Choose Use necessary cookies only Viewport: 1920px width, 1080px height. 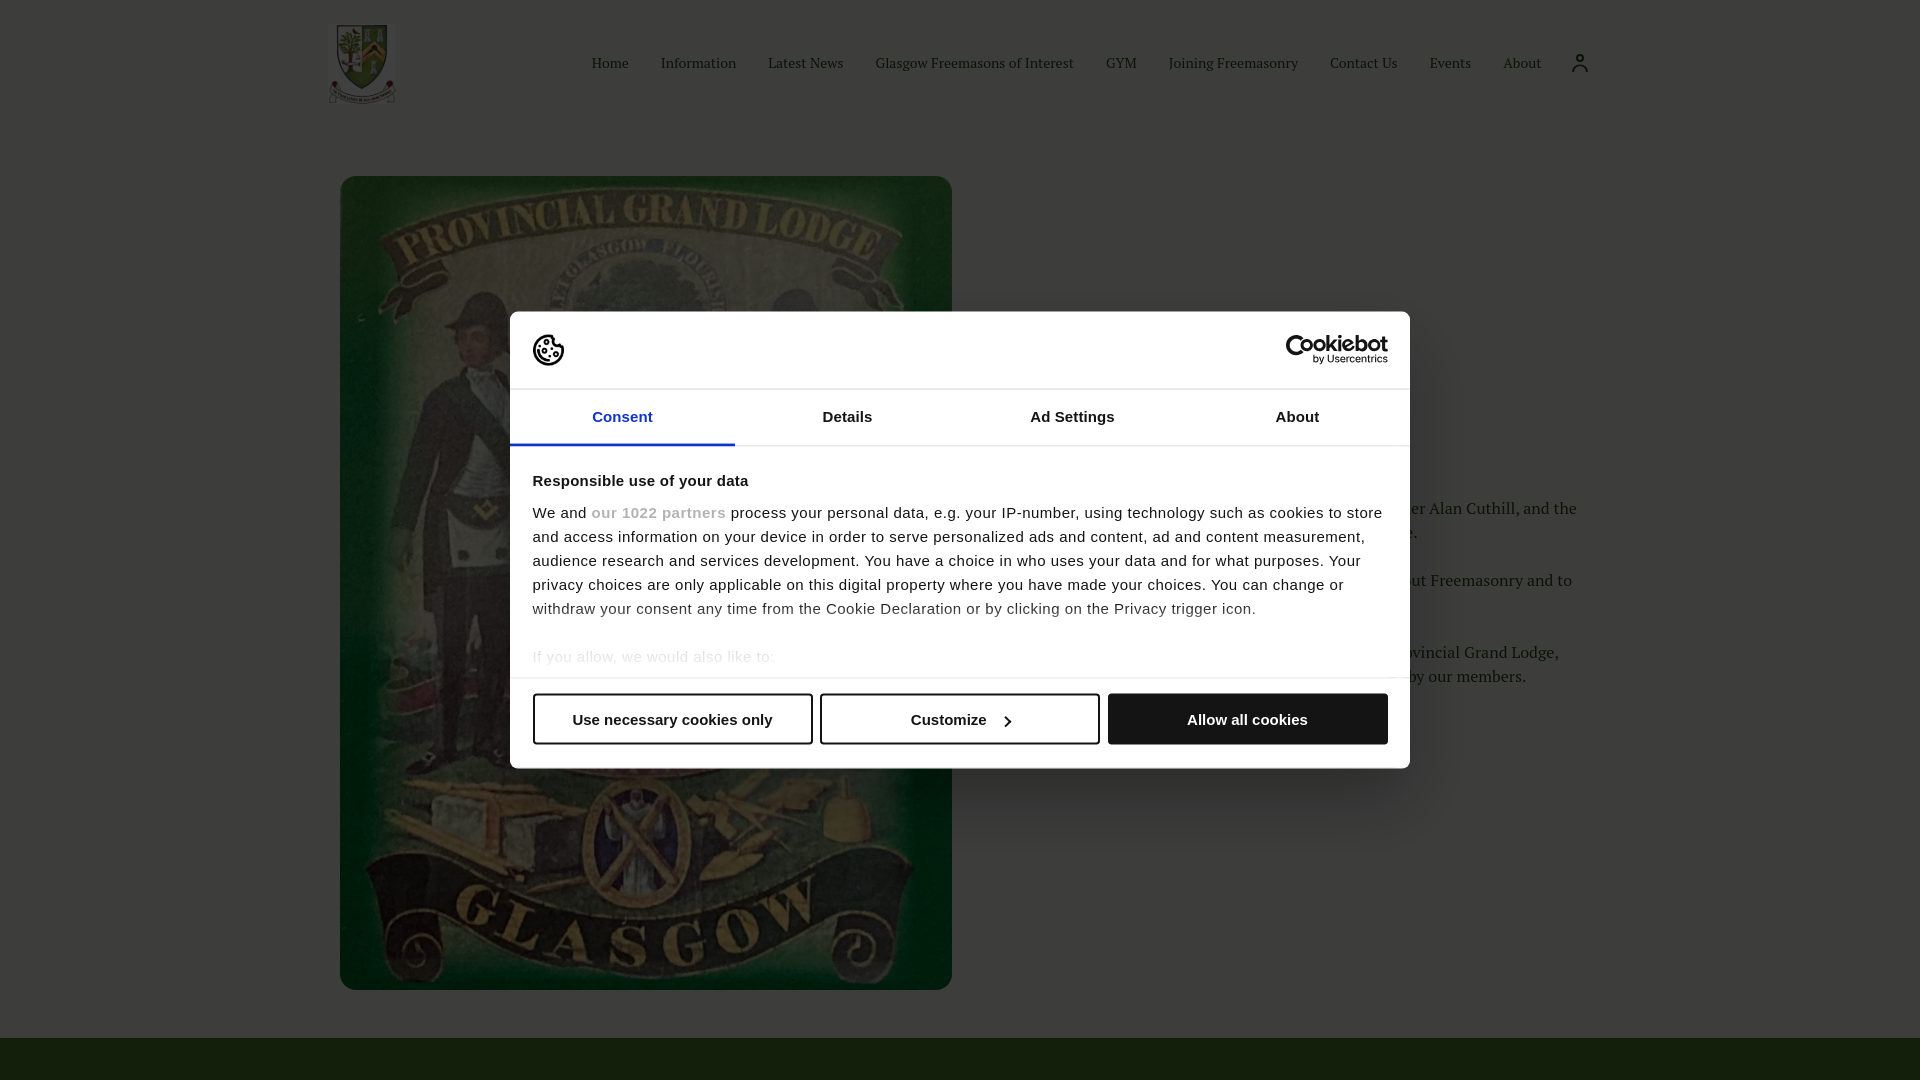672,719
